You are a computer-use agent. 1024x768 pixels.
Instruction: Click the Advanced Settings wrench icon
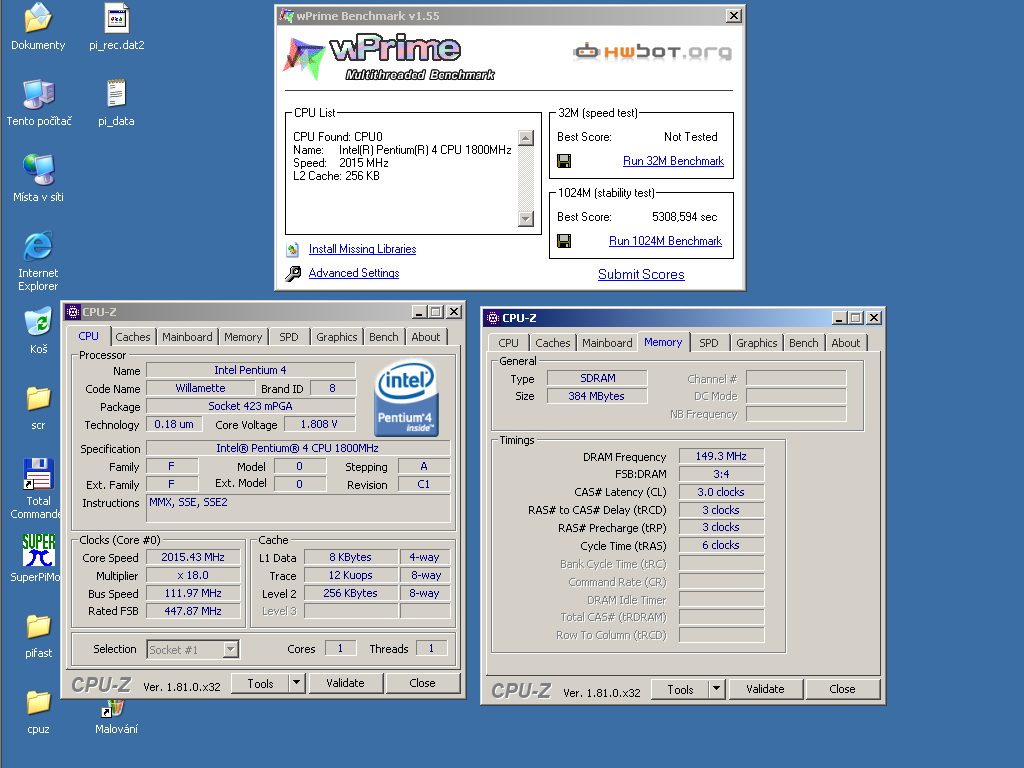click(293, 273)
